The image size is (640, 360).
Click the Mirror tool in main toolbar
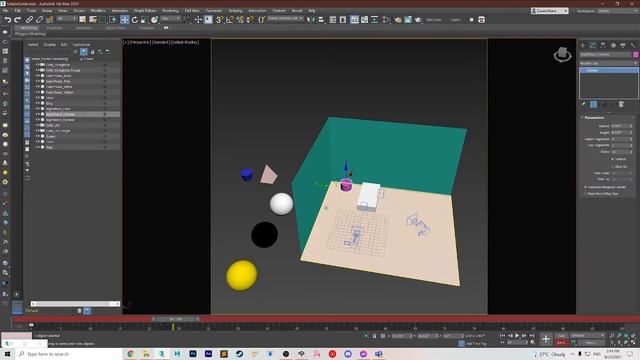point(311,20)
